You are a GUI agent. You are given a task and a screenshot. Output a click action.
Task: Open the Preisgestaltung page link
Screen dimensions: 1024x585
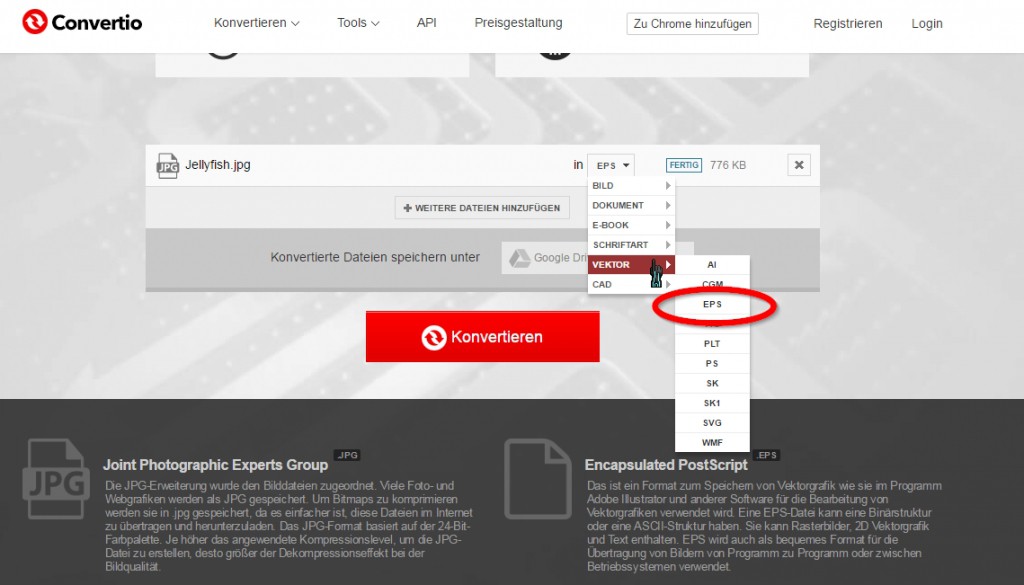pyautogui.click(x=518, y=23)
